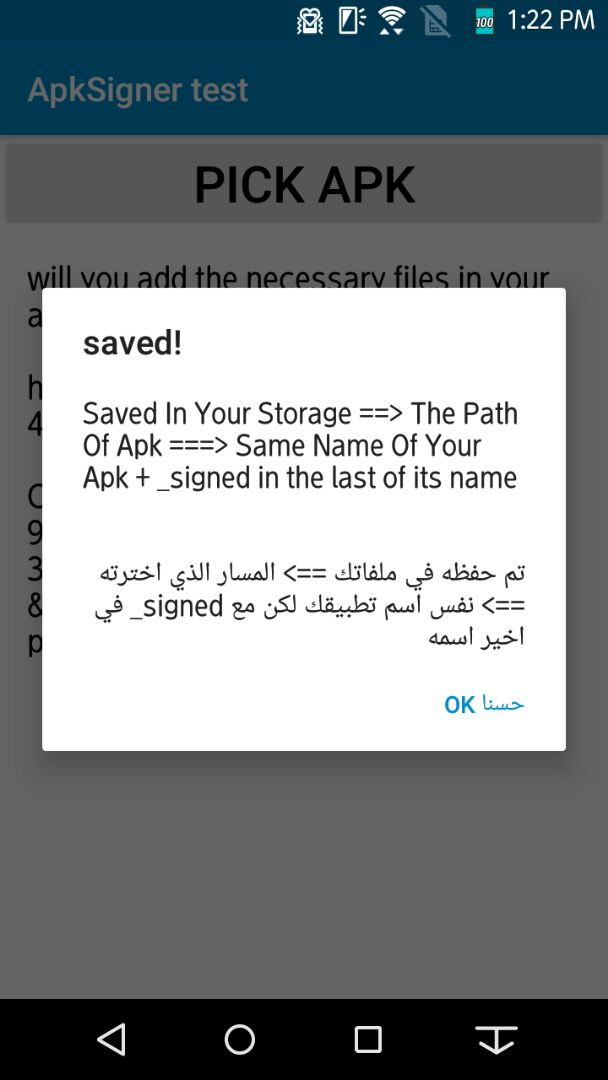
Task: Dismiss the dialog with OK حسنا
Action: point(483,704)
